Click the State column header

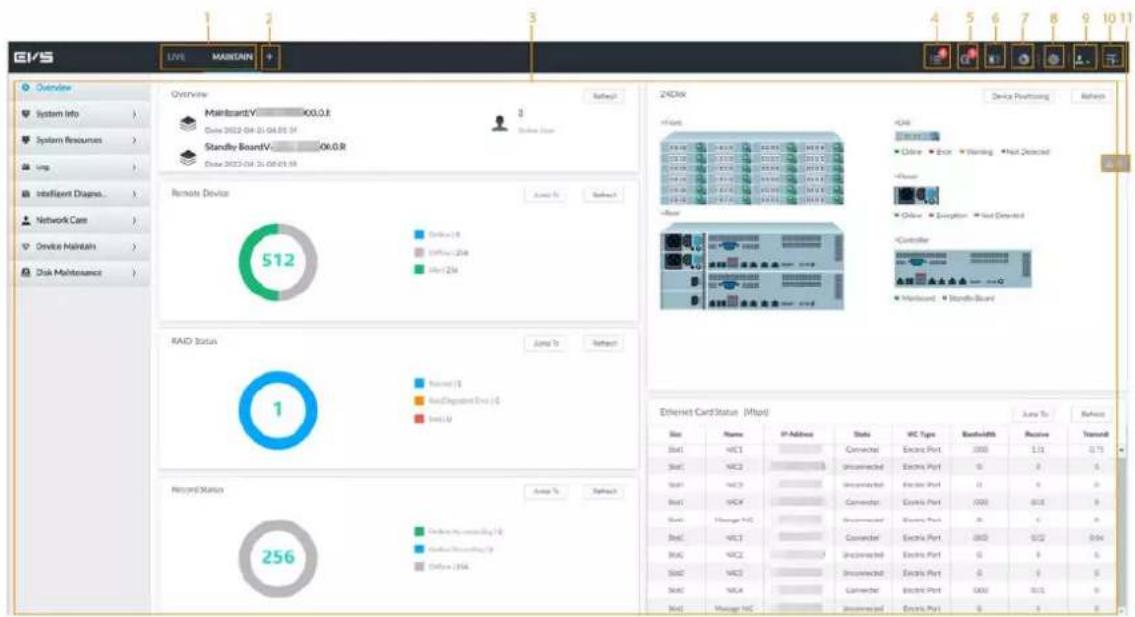[862, 435]
